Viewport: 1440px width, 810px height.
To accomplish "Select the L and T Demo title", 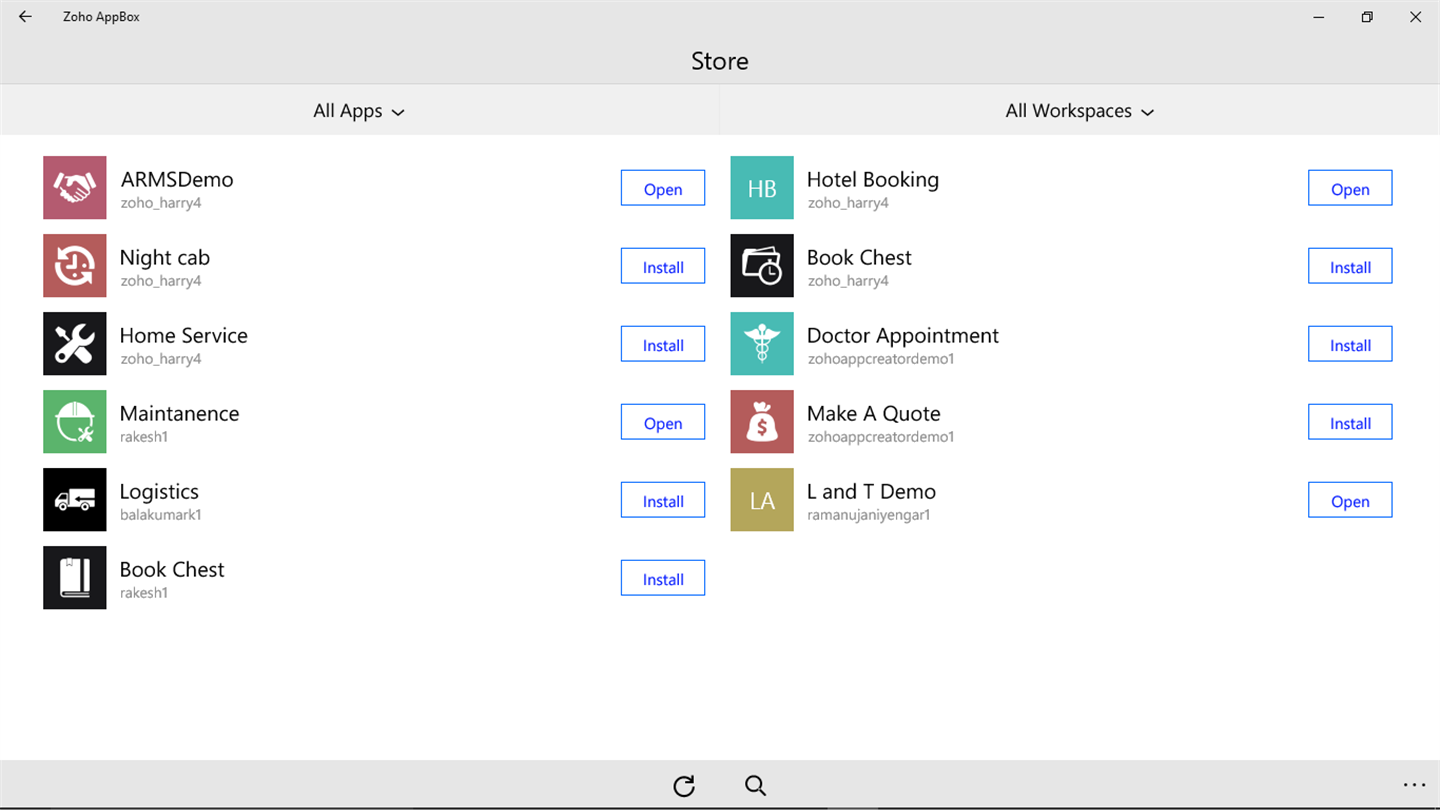I will (872, 492).
